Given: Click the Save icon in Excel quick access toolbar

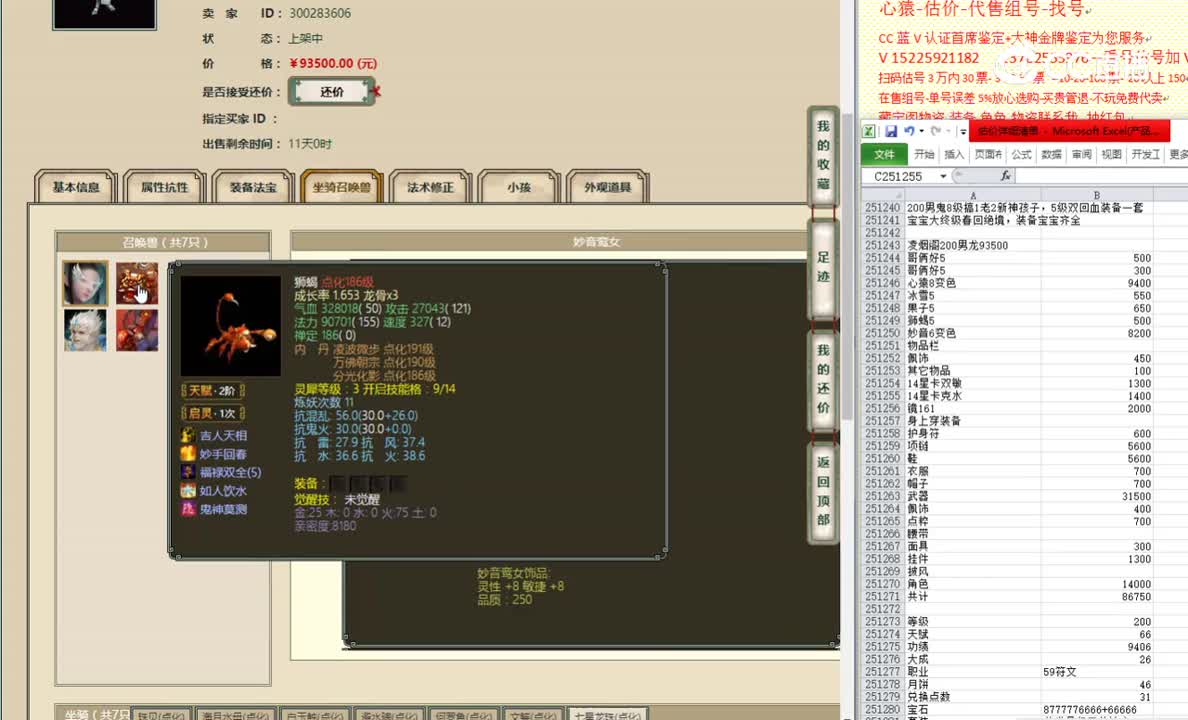Looking at the screenshot, I should coord(891,131).
